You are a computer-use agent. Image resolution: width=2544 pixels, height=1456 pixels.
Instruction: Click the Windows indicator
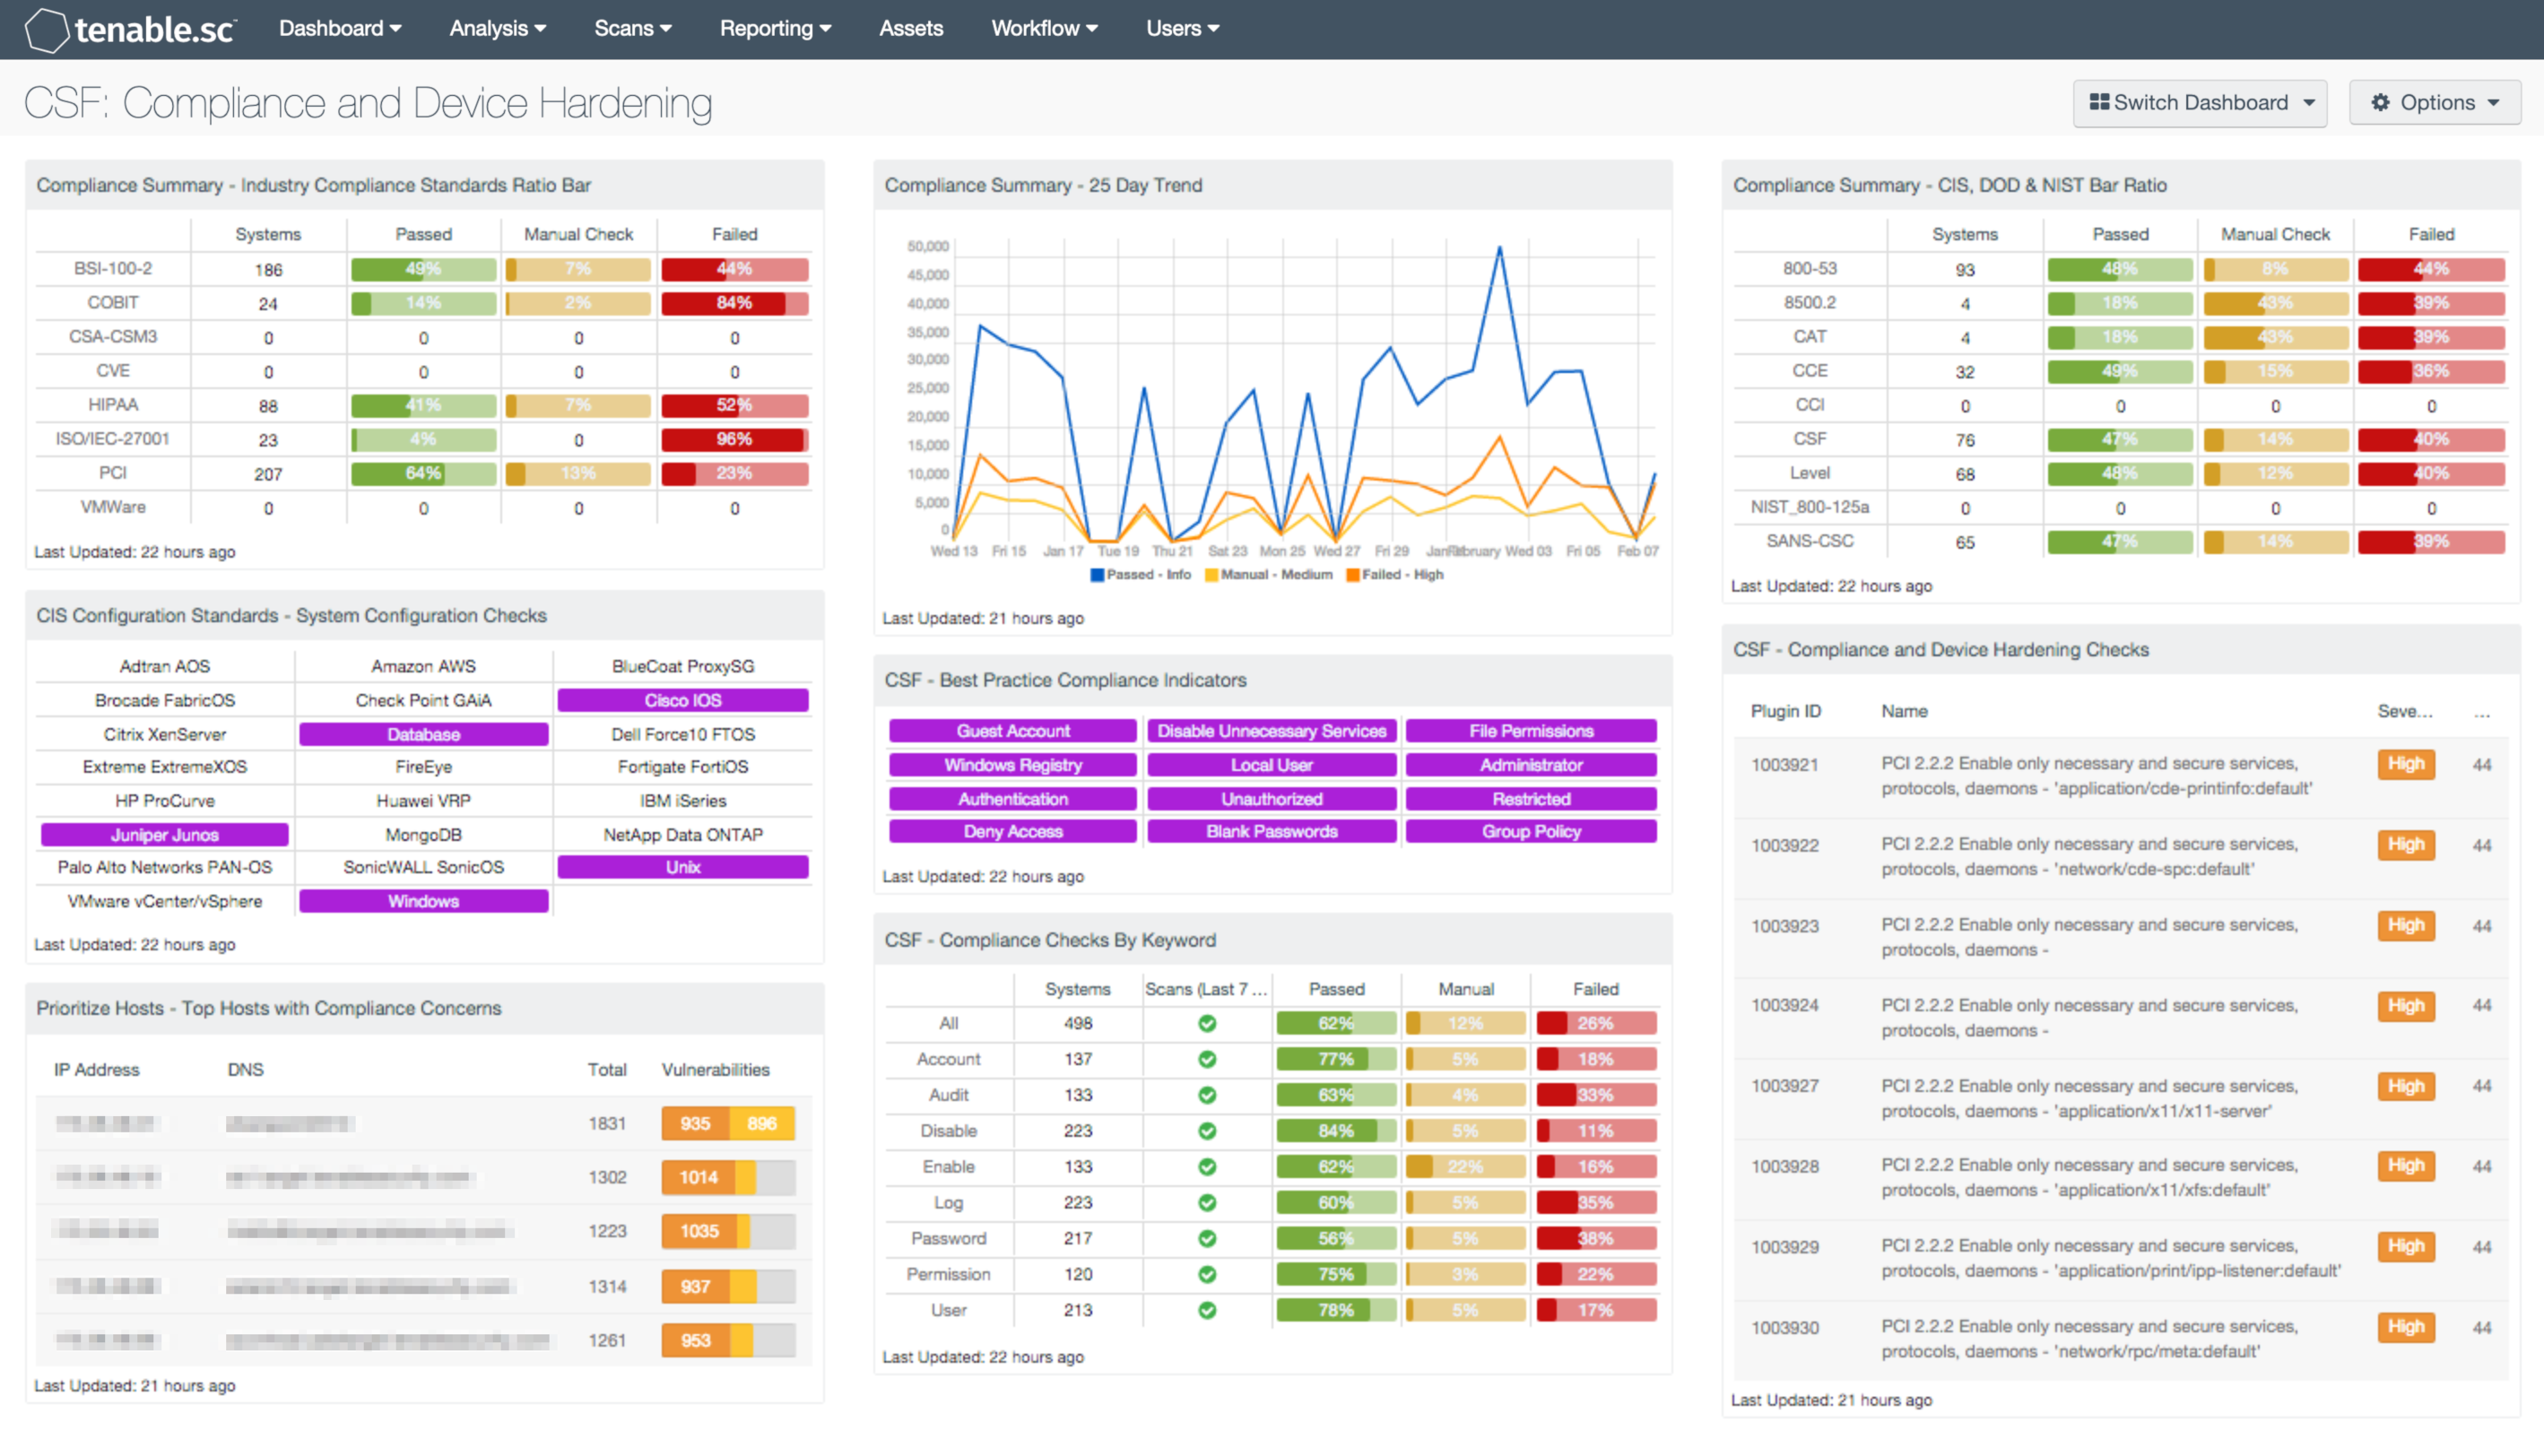(x=423, y=901)
